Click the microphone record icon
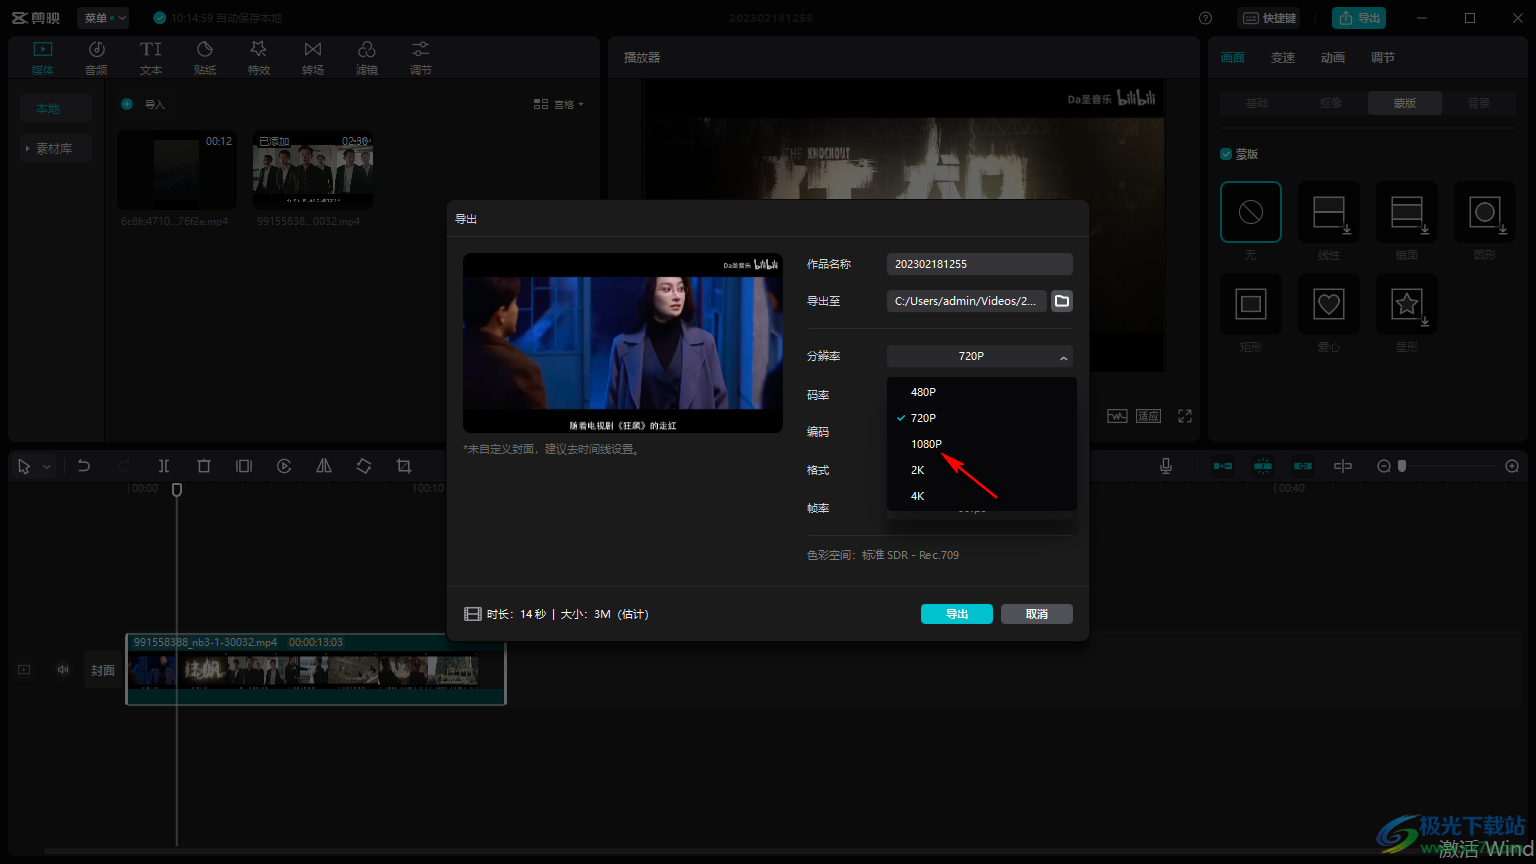 pyautogui.click(x=1166, y=466)
